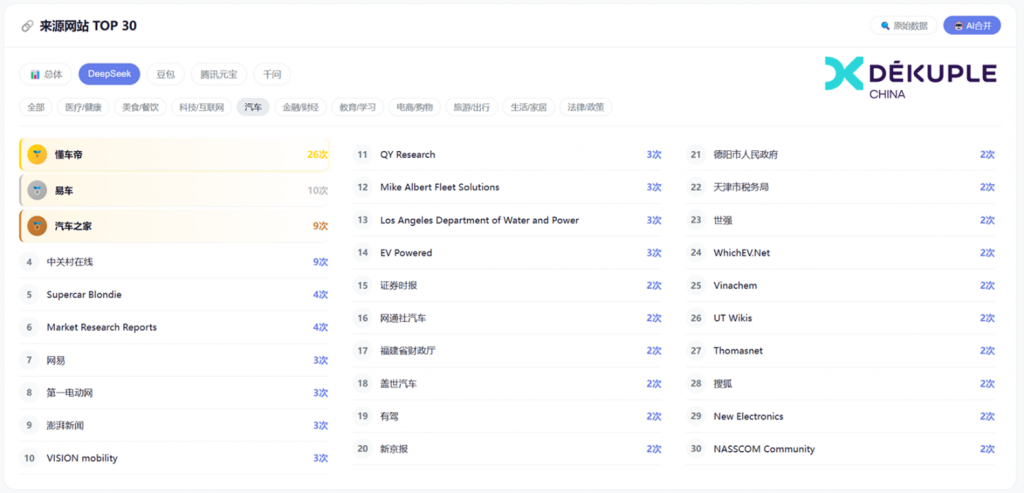Click the 10次 count for 易车
Image resolution: width=1024 pixels, height=493 pixels.
tap(317, 191)
